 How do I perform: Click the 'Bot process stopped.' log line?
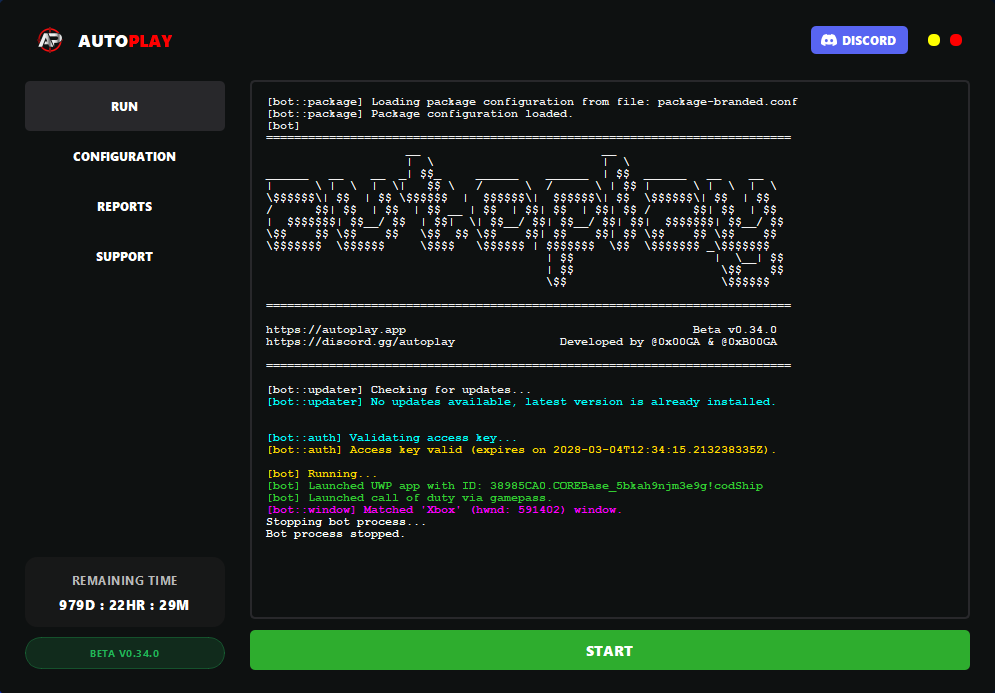click(335, 534)
